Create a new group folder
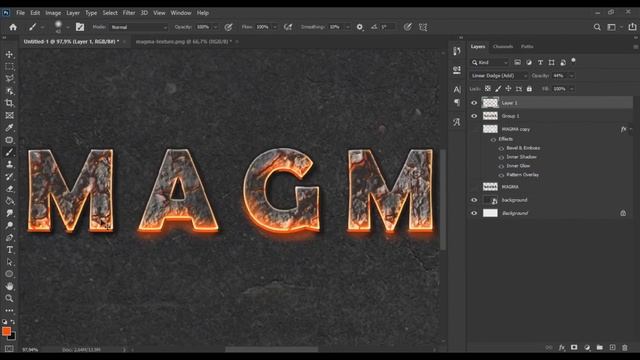Image resolution: width=640 pixels, height=360 pixels. pos(600,347)
